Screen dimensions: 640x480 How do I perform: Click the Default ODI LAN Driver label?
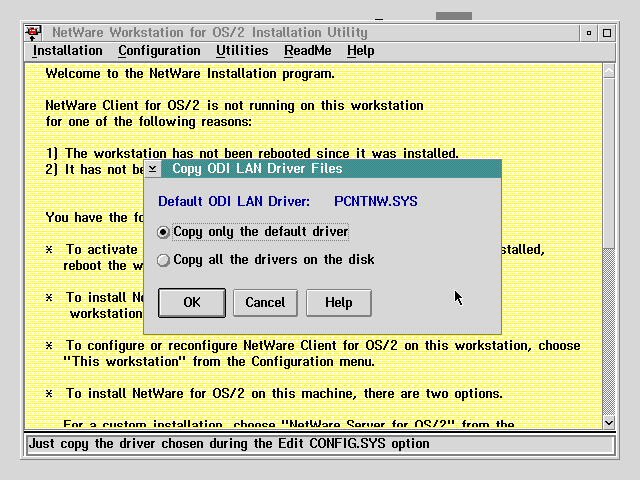coord(234,201)
